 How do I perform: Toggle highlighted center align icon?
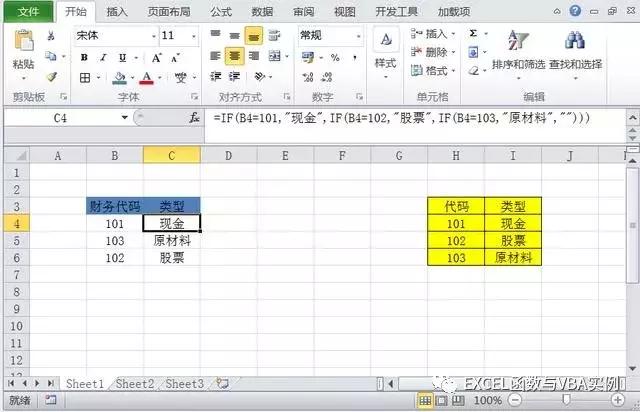[x=235, y=56]
